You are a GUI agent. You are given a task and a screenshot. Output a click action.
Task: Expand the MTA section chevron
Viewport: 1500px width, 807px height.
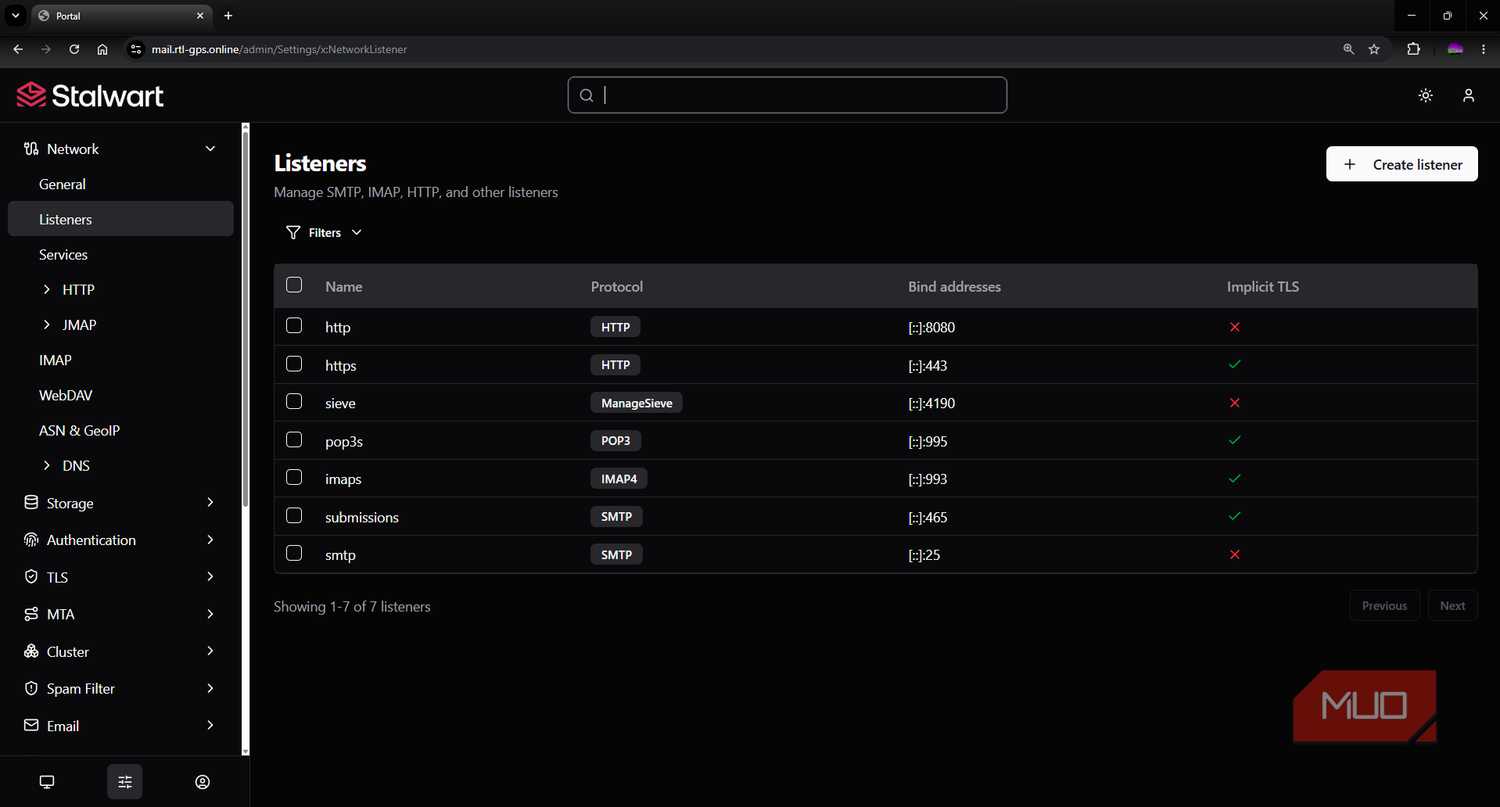click(210, 614)
